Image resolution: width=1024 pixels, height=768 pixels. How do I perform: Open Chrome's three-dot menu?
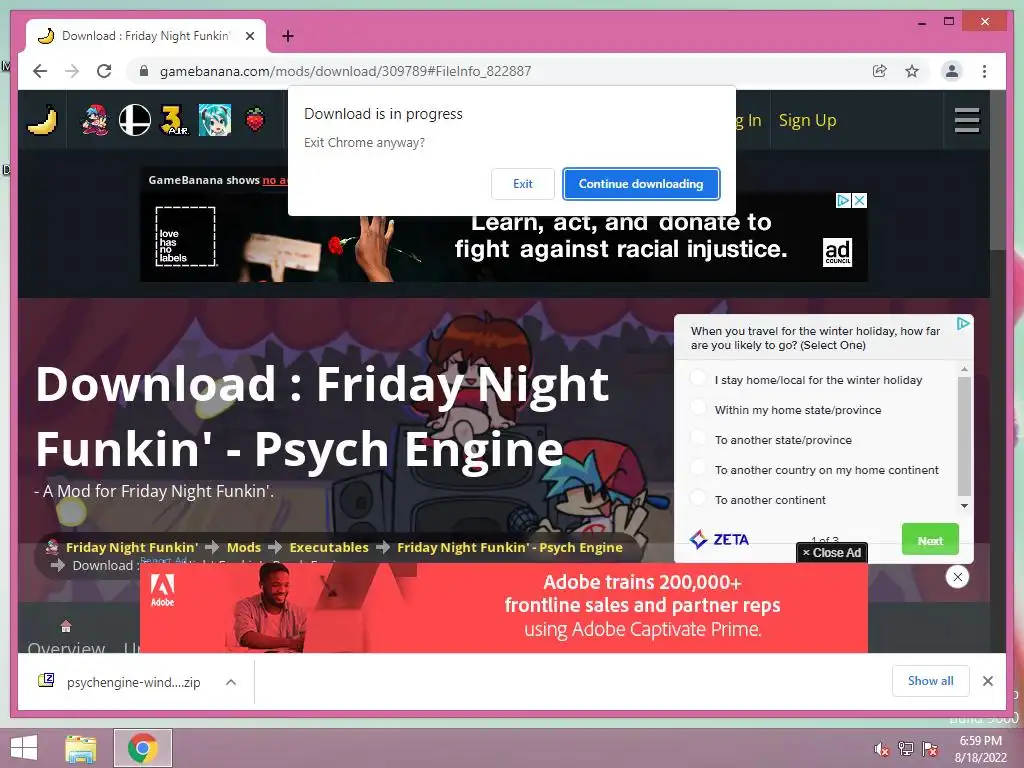tap(984, 71)
